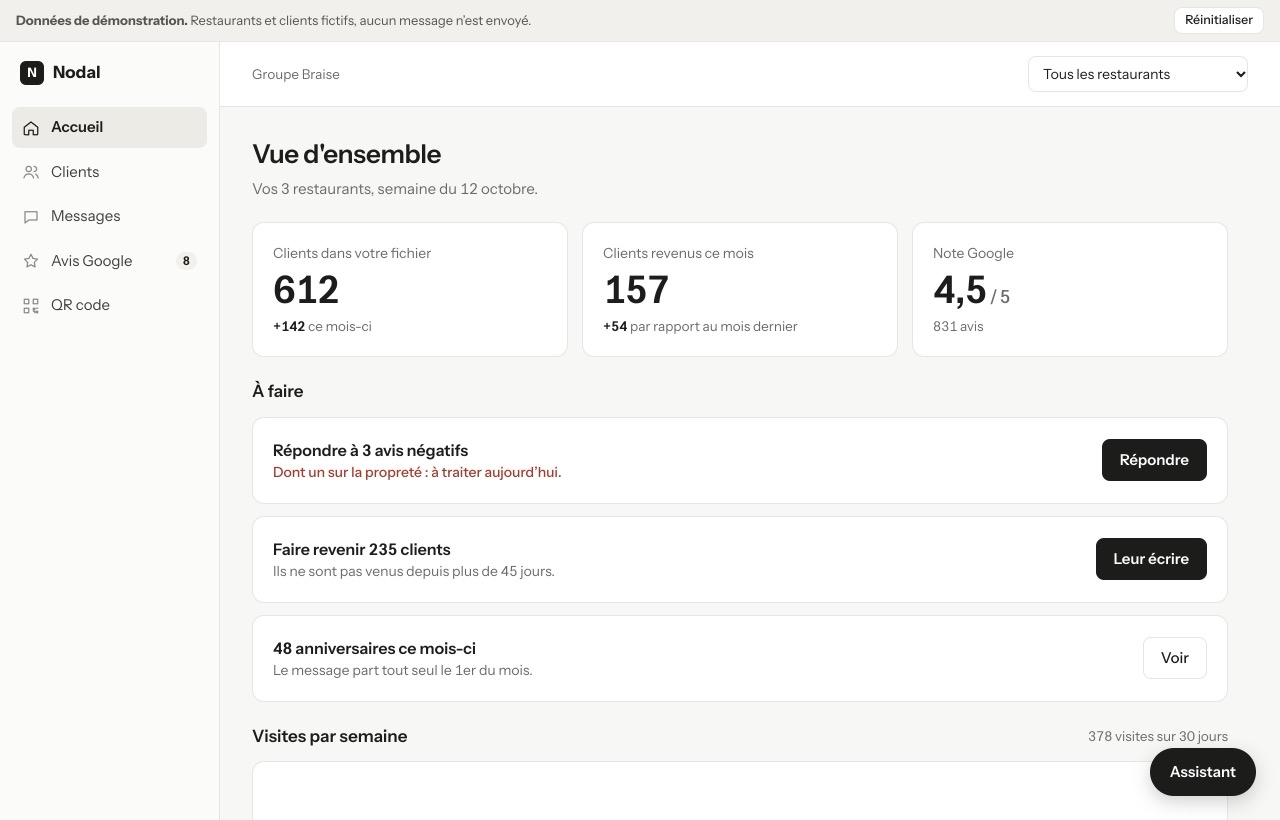Click the +142 ce mois-ci text
Viewport: 1280px width, 820px height.
pyautogui.click(x=322, y=326)
